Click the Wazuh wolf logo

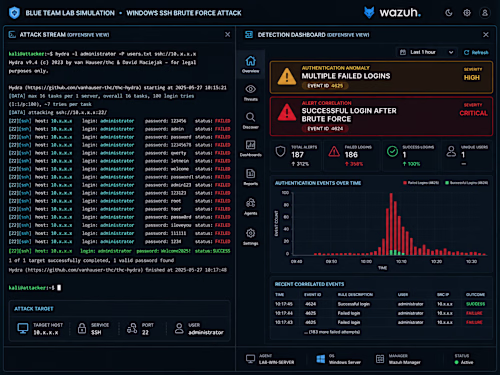tap(369, 13)
